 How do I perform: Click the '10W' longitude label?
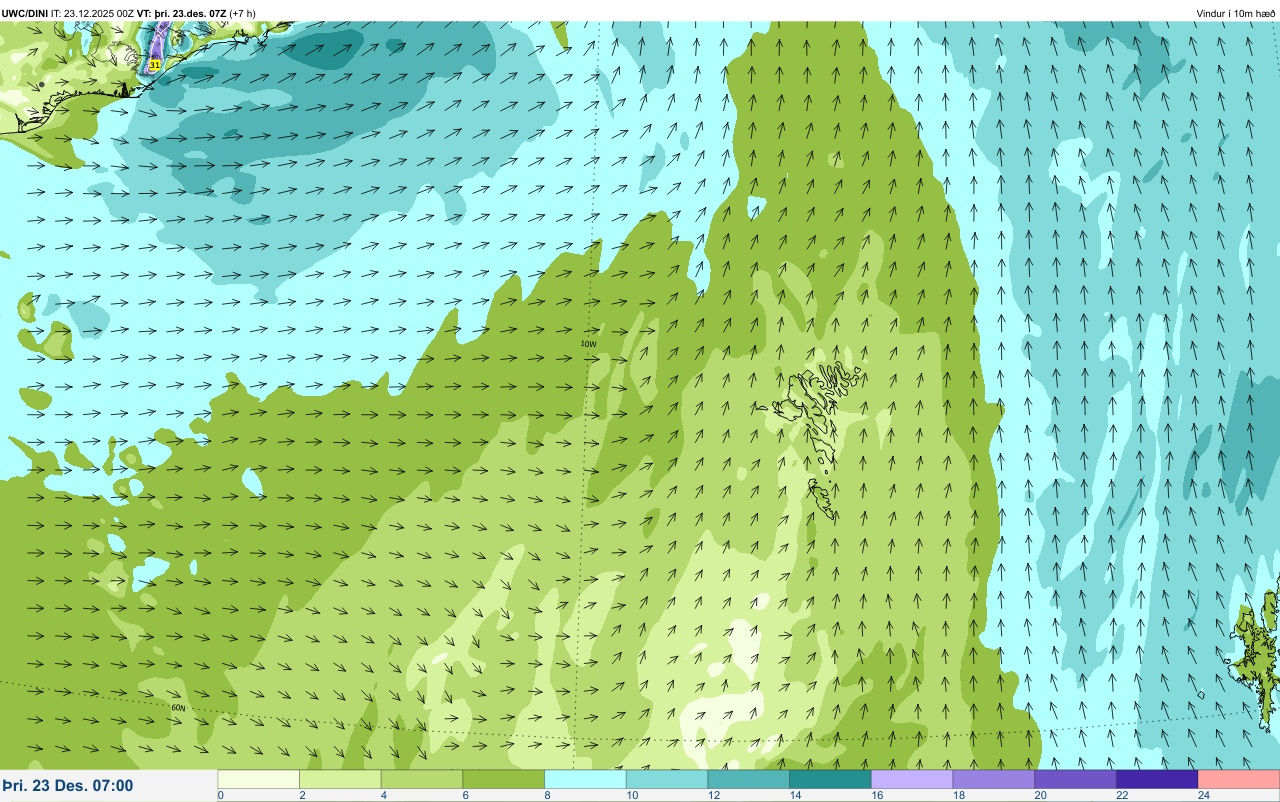tap(588, 343)
